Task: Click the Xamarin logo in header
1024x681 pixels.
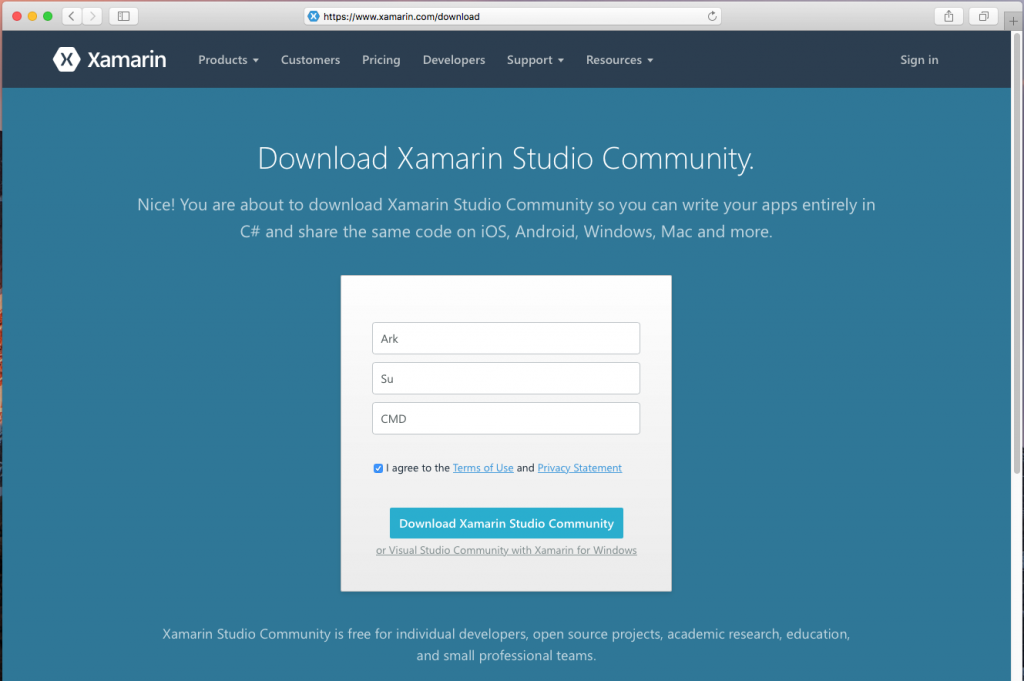Action: tap(109, 59)
